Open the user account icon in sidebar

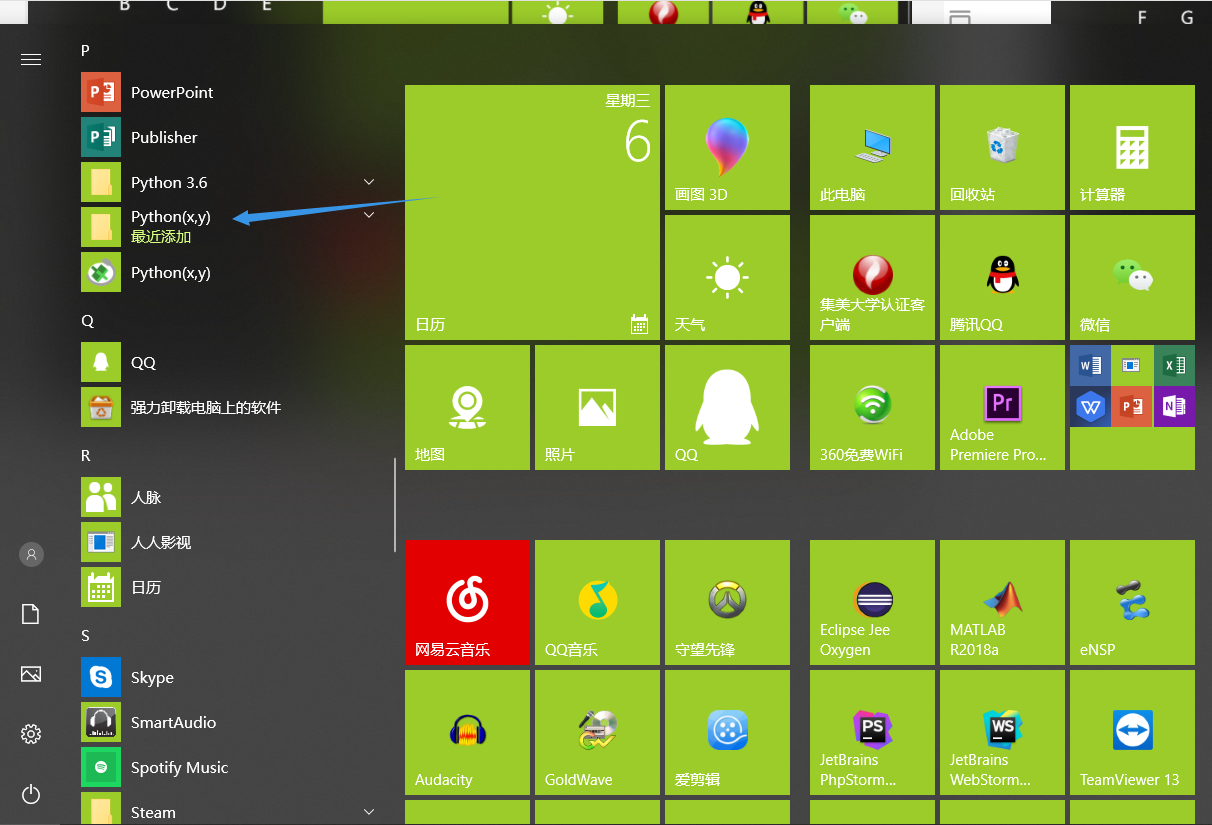click(x=31, y=553)
